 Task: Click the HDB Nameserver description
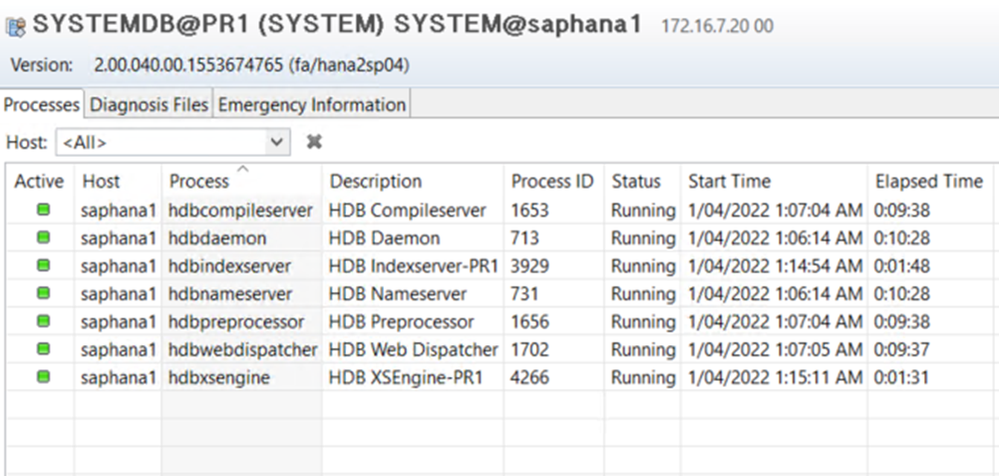[x=398, y=294]
